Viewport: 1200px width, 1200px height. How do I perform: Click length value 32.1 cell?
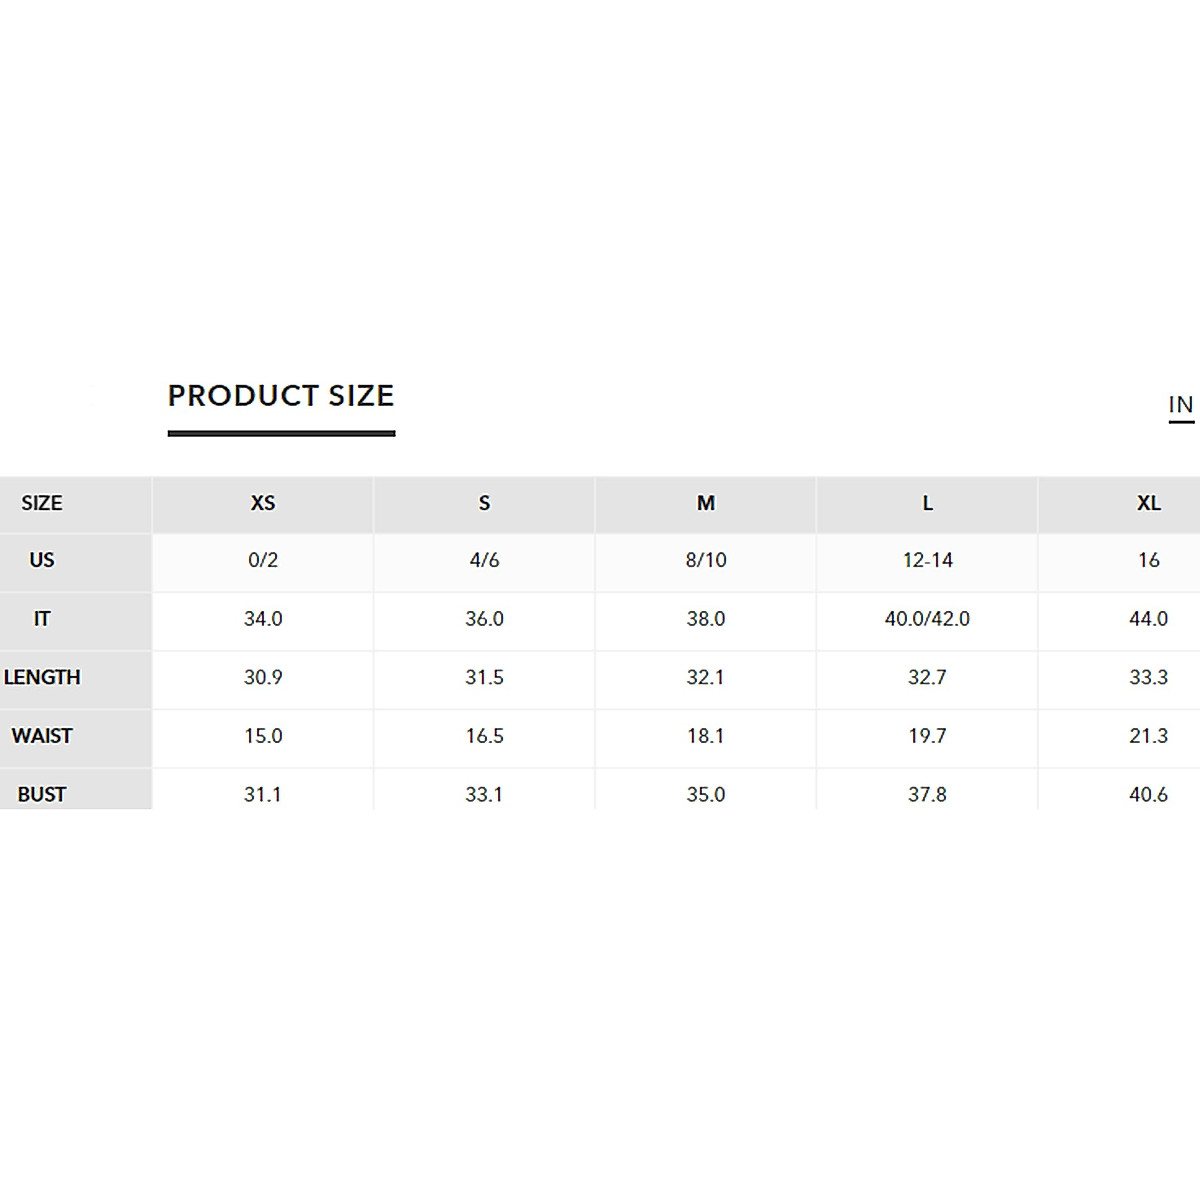click(706, 677)
